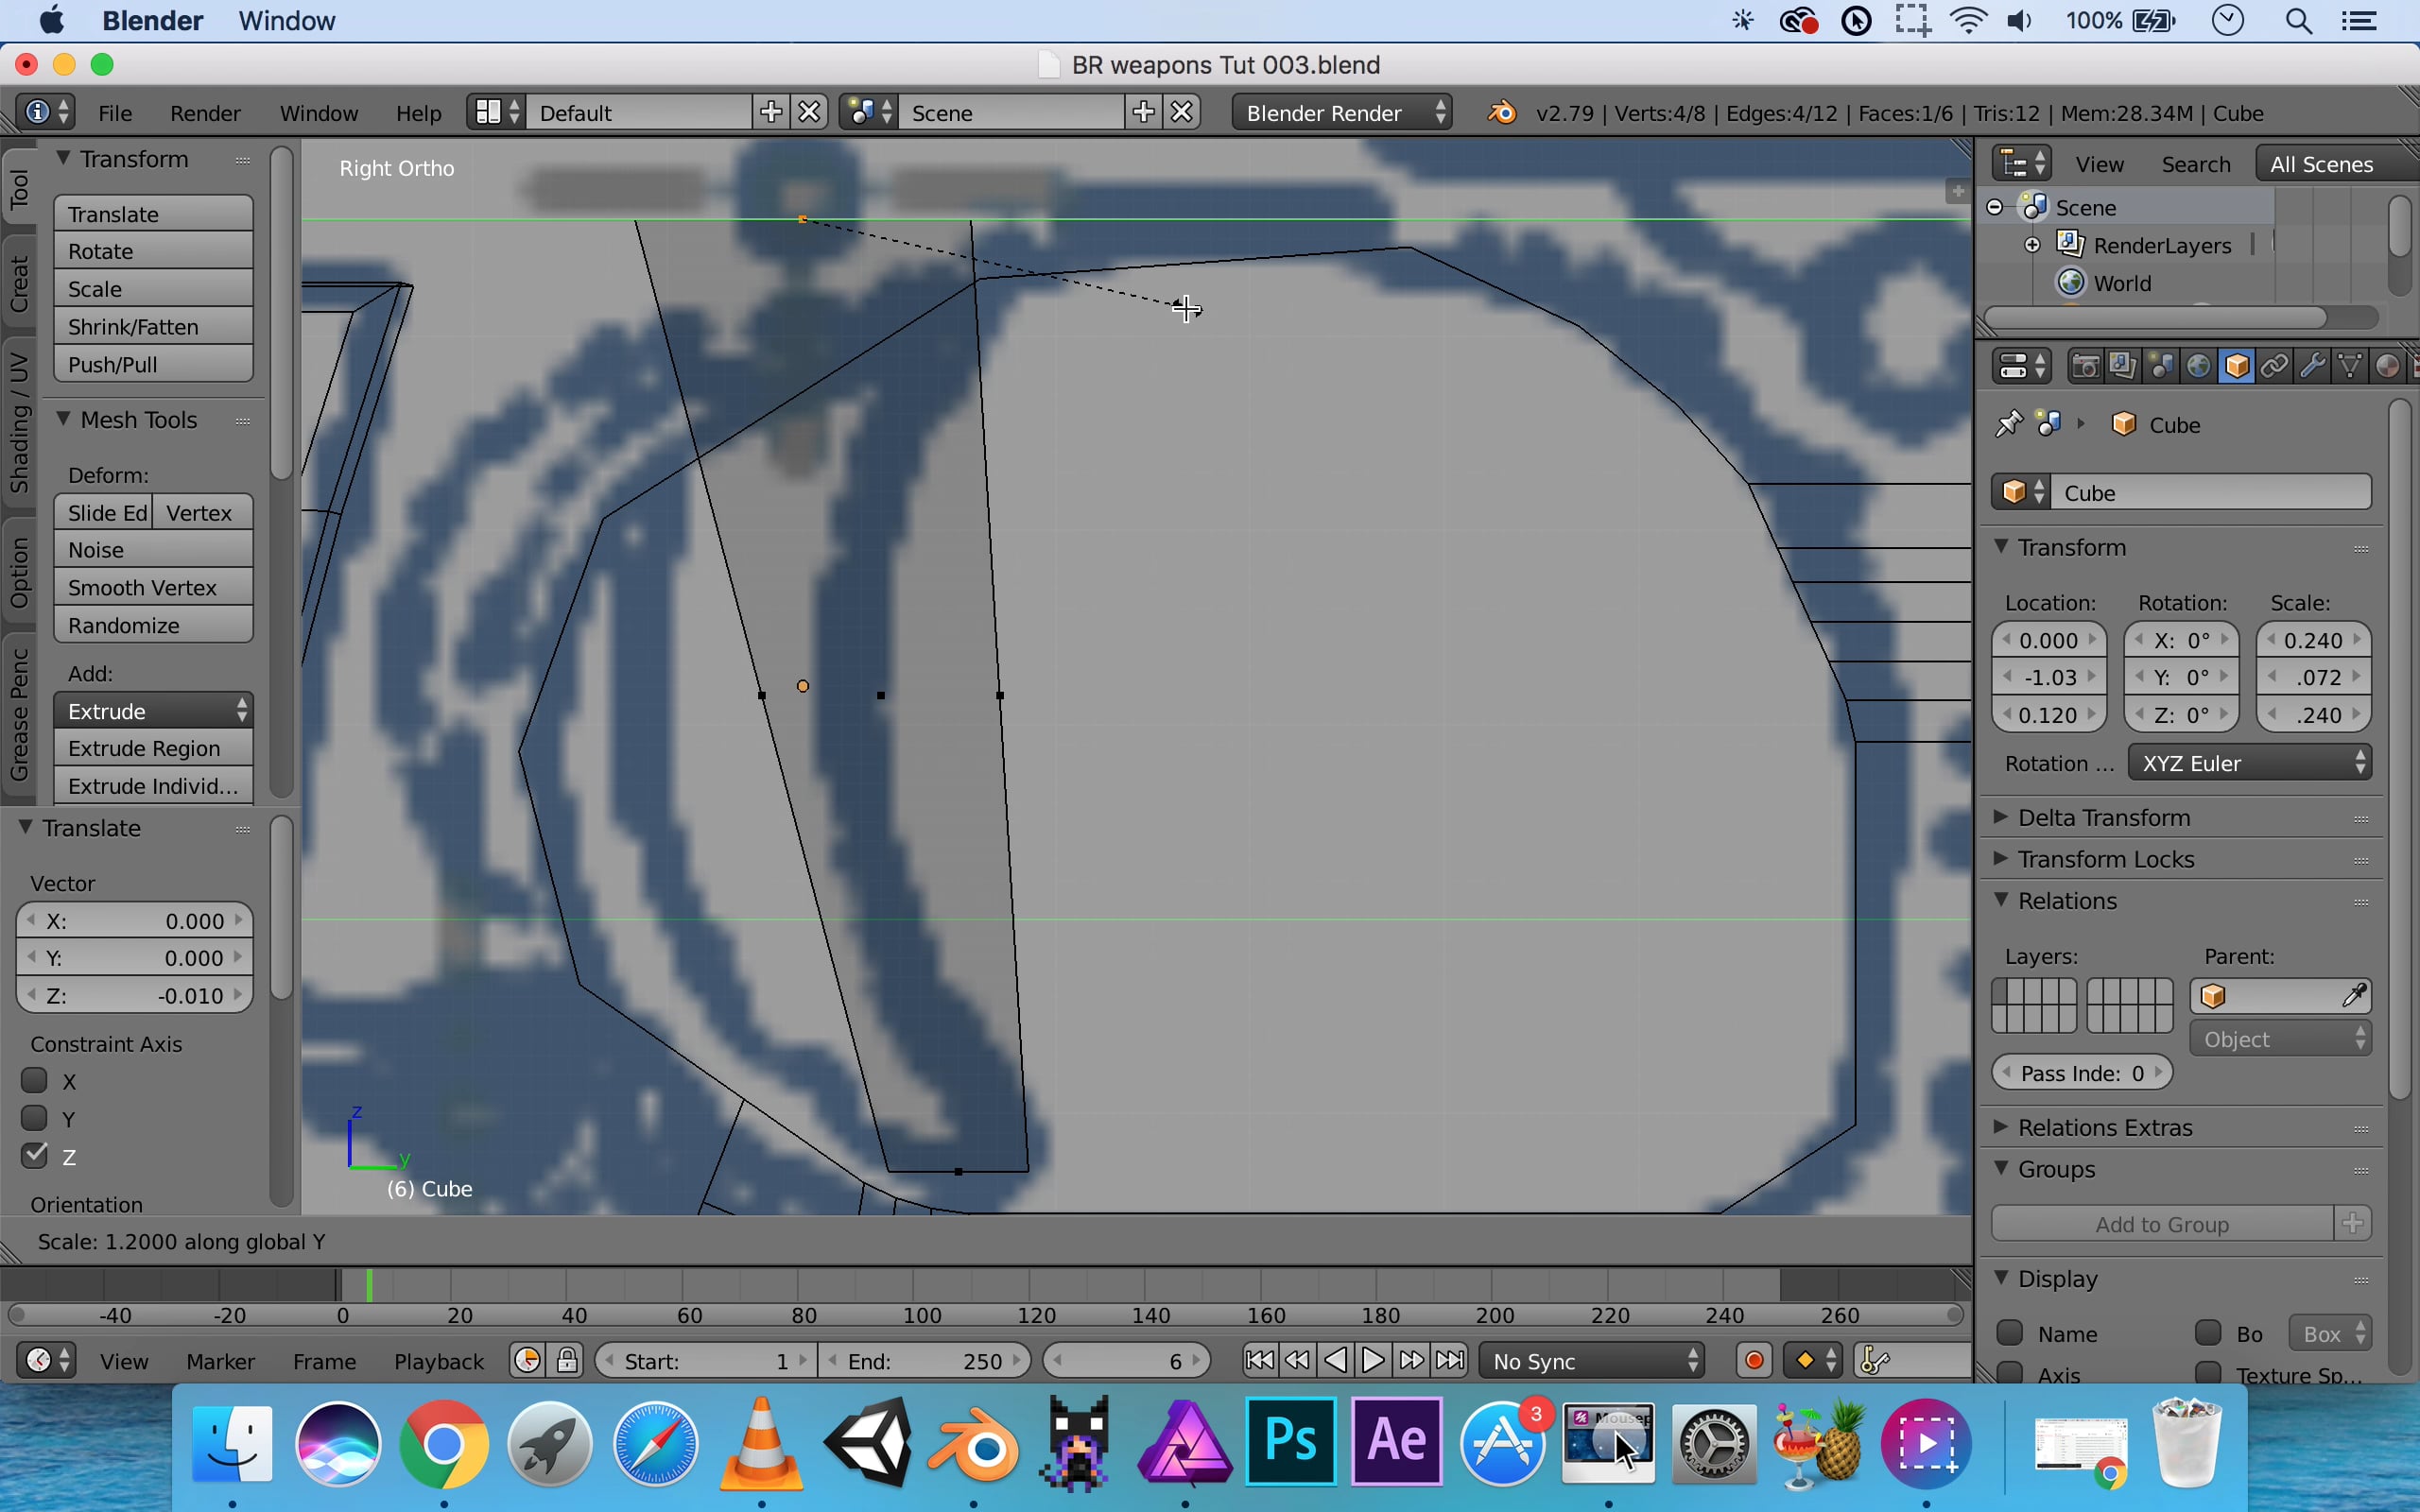
Task: Open the Mesh Data triangle tab
Action: pos(2350,367)
